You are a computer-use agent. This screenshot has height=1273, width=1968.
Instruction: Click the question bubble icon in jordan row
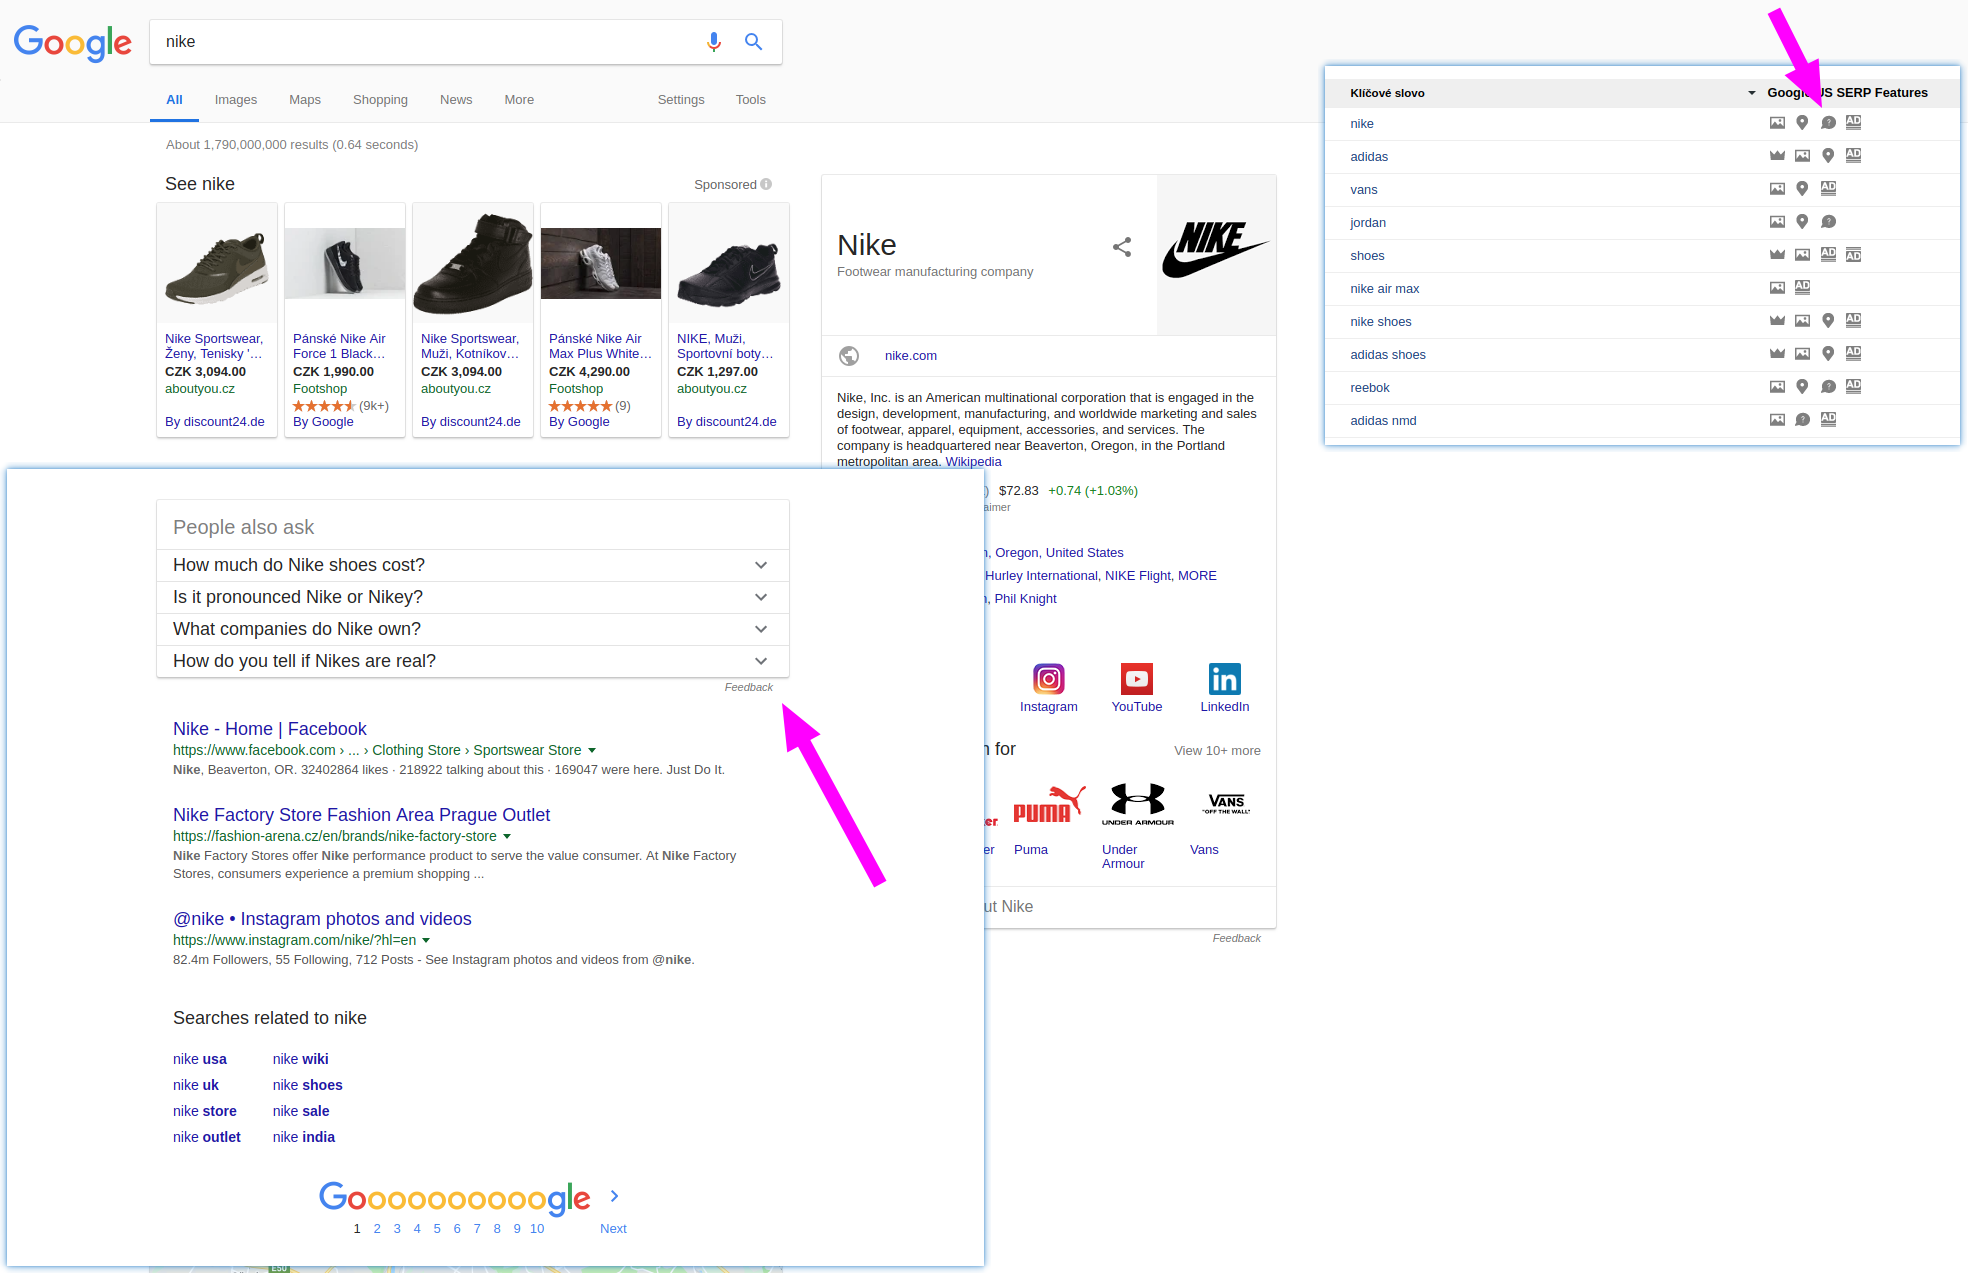[x=1828, y=222]
